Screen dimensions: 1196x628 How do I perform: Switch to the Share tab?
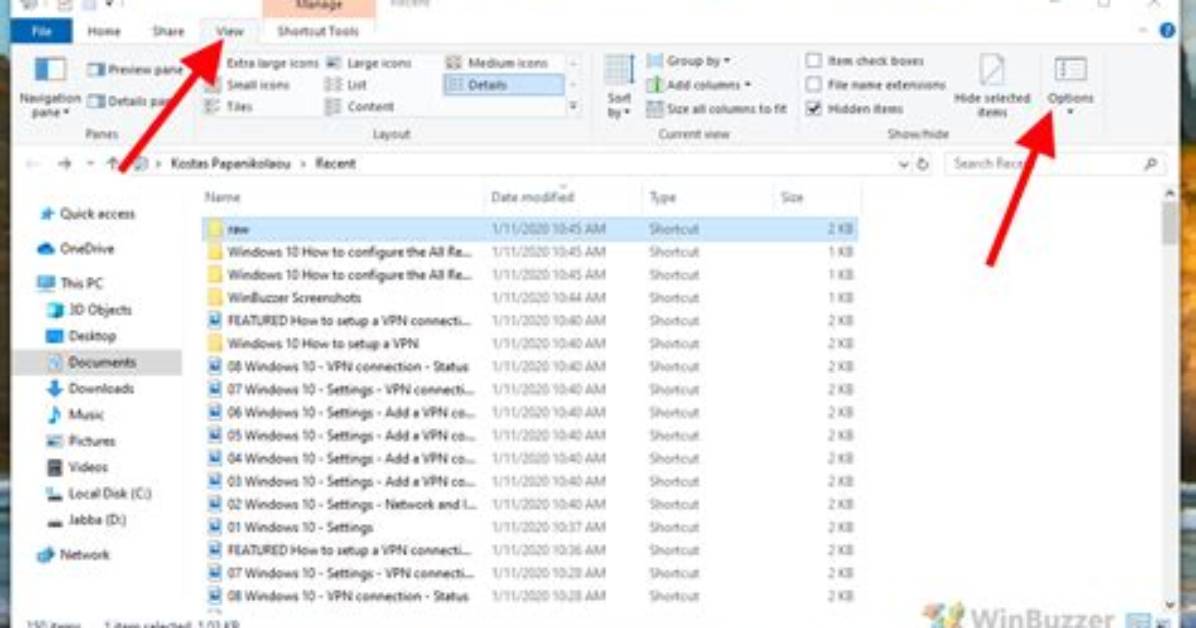168,31
